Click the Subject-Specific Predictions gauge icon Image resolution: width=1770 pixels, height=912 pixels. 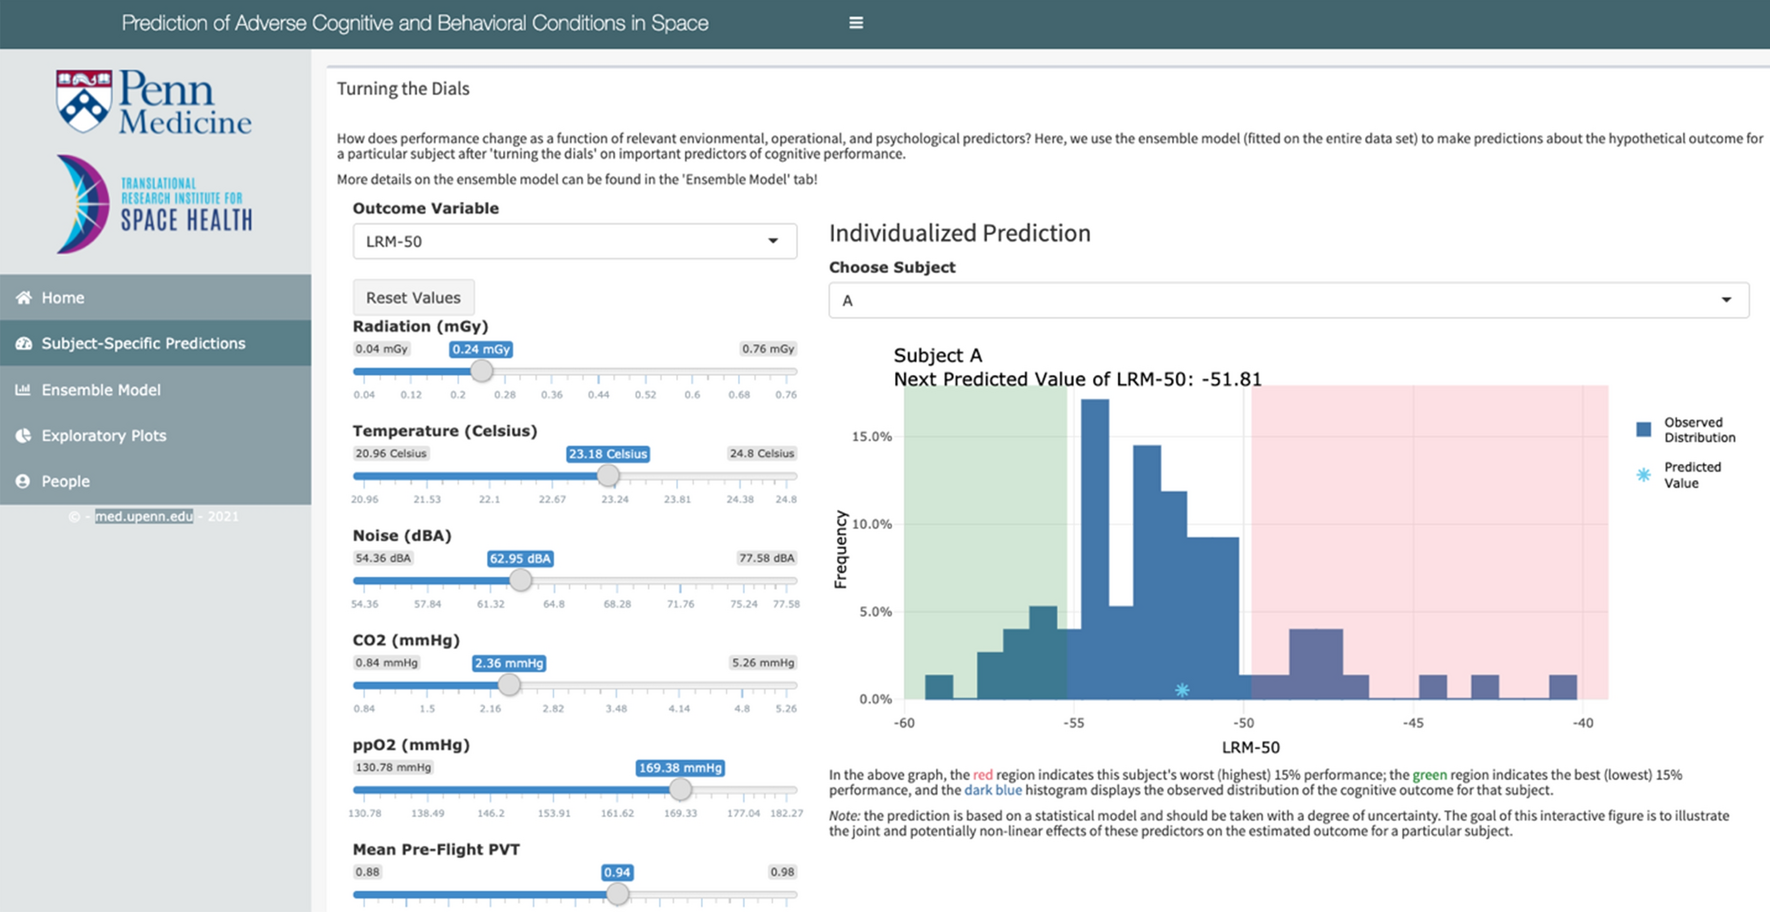(x=24, y=343)
